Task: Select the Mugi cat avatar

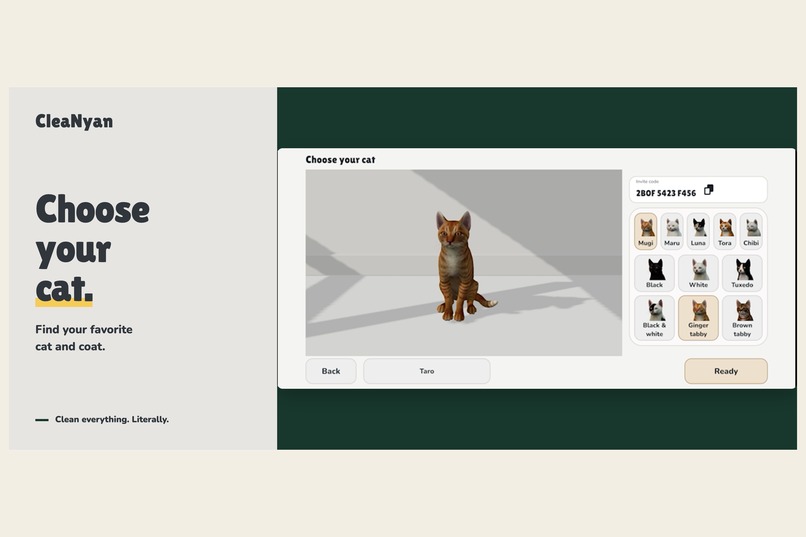Action: tap(645, 231)
